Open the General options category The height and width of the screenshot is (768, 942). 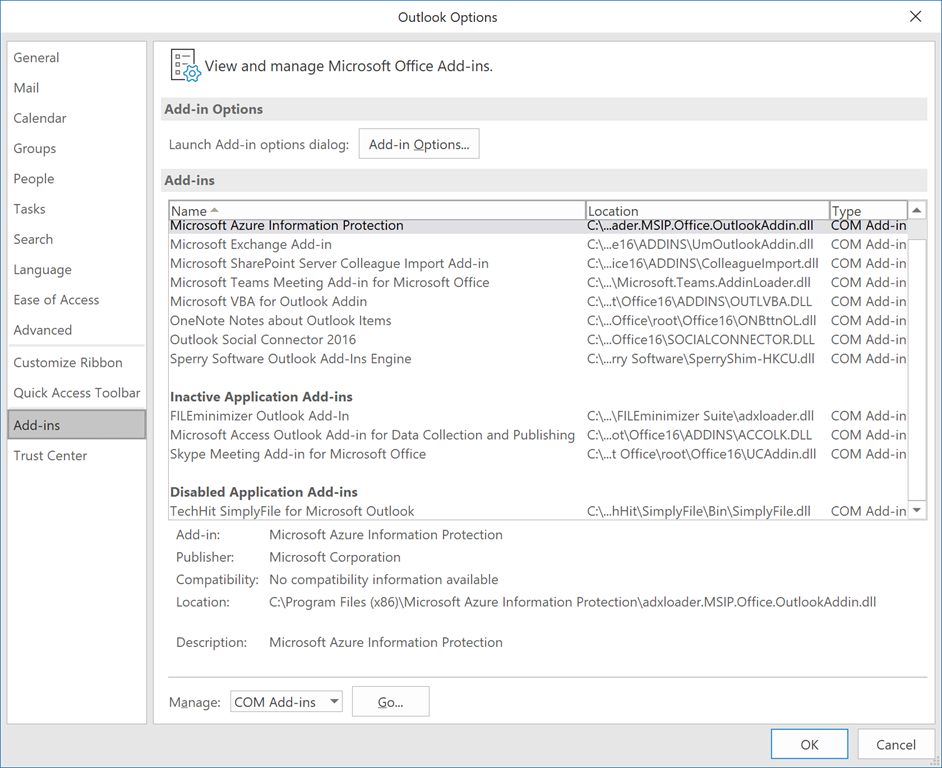point(37,58)
